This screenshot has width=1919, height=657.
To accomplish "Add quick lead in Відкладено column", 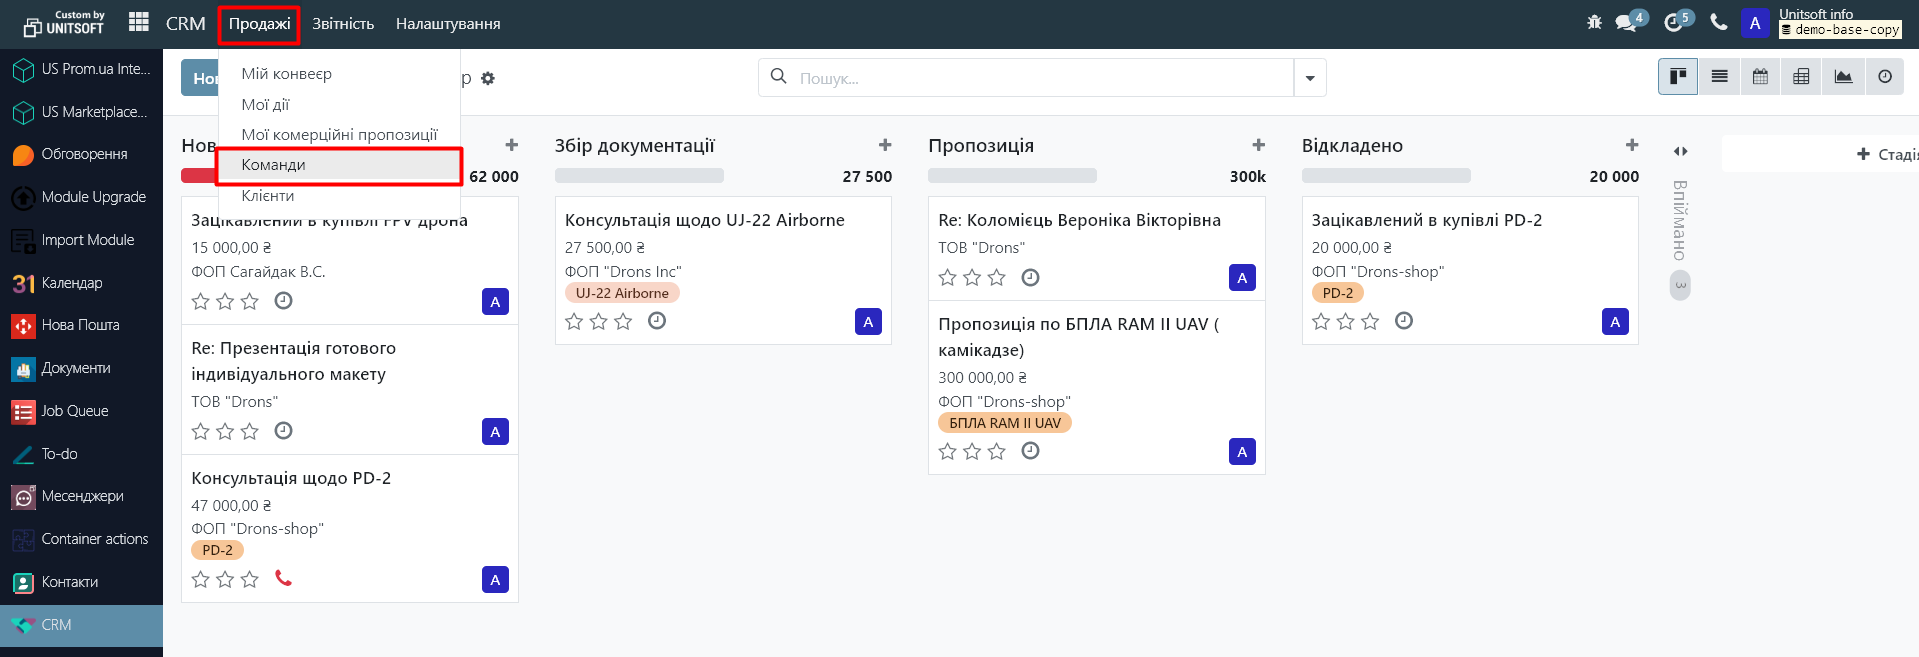I will coord(1632,145).
